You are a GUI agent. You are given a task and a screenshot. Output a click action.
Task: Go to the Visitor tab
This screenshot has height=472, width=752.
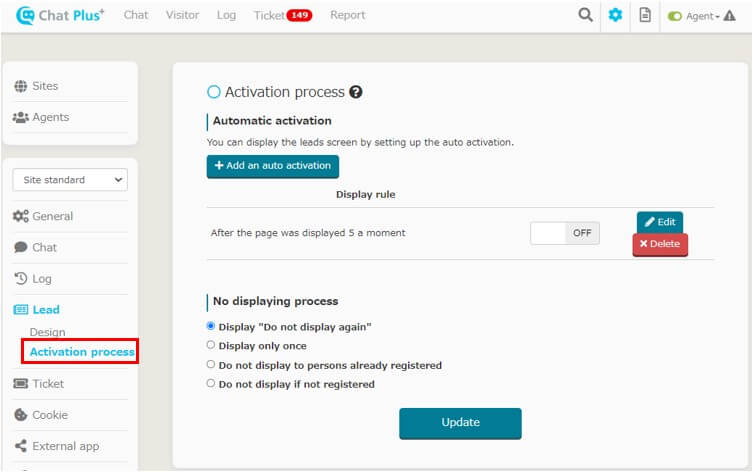(182, 15)
